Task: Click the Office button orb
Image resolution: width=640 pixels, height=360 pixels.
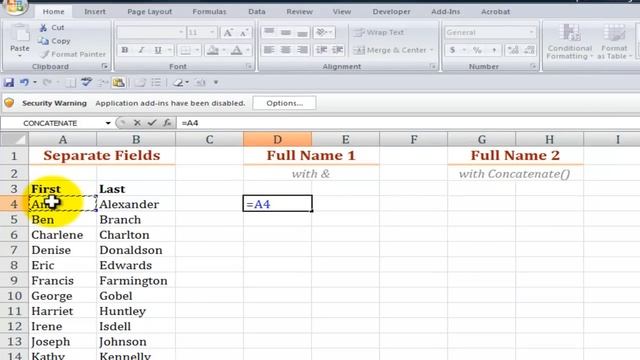Action: [15, 6]
